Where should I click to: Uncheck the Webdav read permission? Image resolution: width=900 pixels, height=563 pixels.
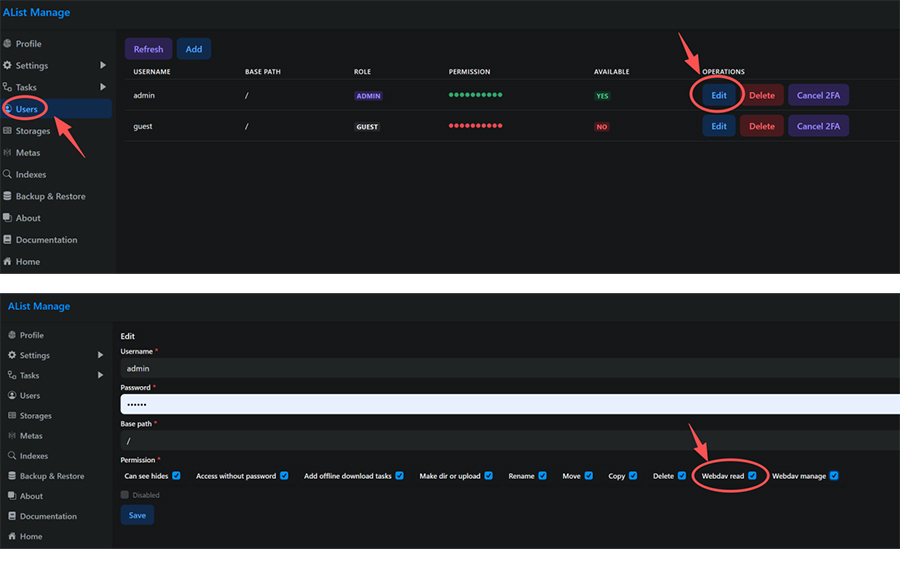(752, 476)
